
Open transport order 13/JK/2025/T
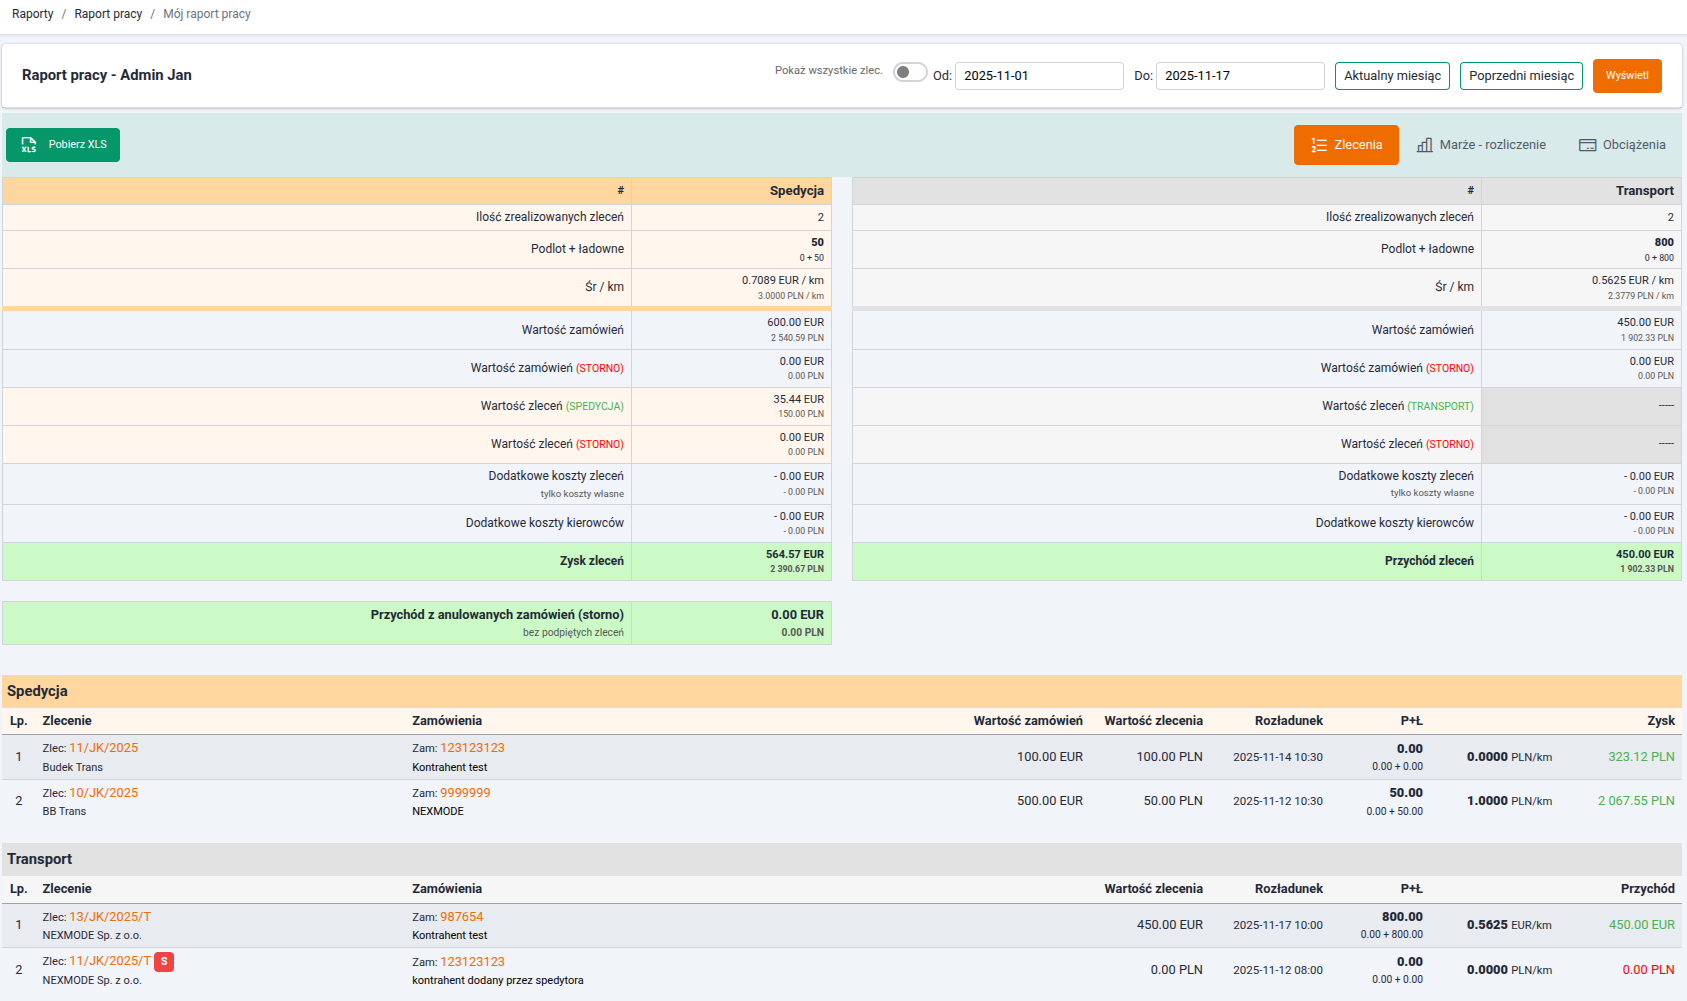pos(110,917)
